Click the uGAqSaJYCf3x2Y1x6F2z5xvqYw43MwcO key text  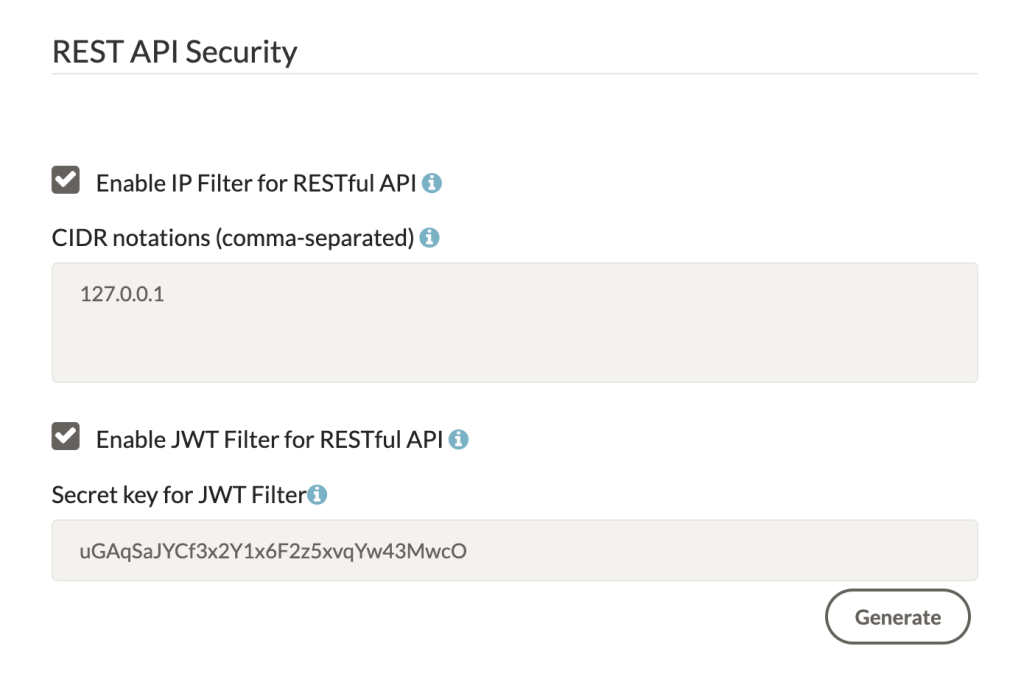[273, 552]
